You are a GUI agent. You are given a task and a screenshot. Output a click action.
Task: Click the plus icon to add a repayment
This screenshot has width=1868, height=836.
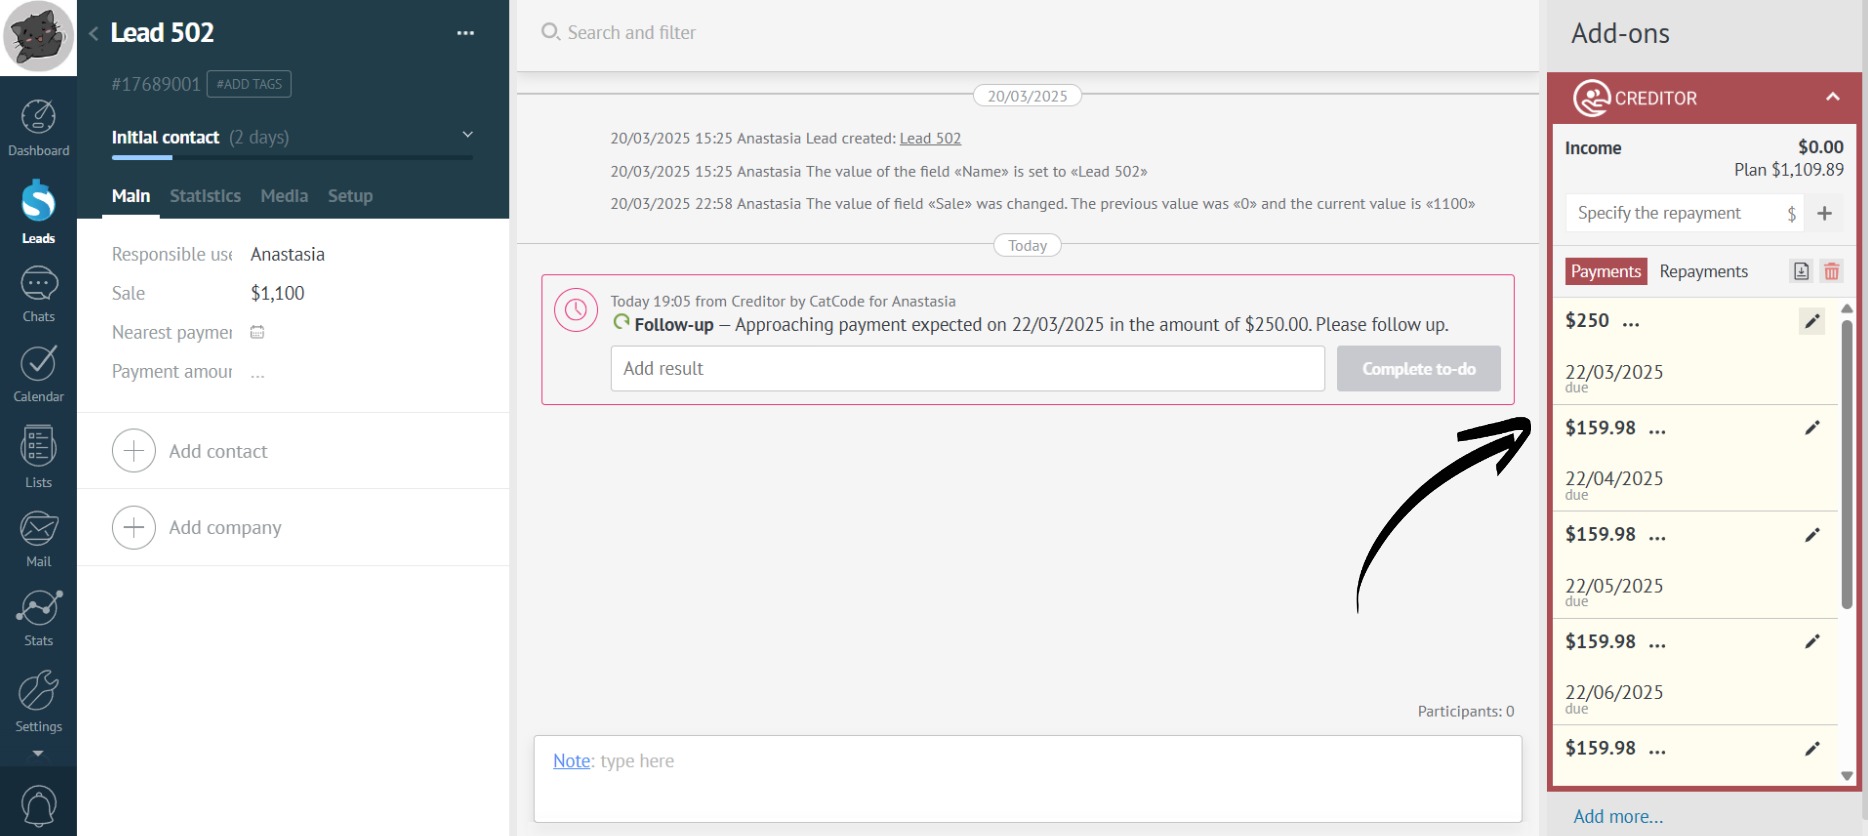[x=1824, y=213]
